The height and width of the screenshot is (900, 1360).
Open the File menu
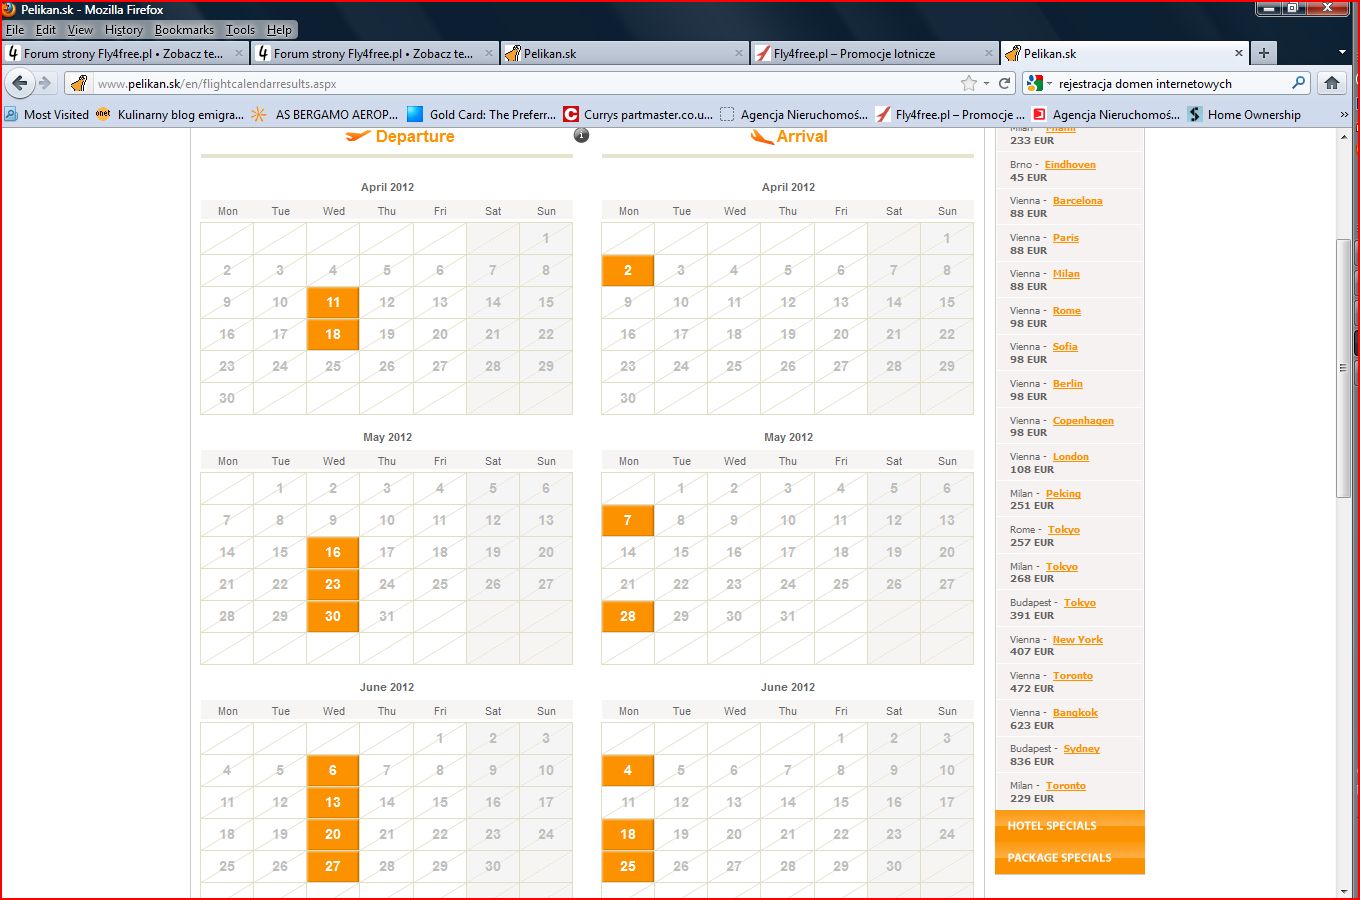pos(15,29)
